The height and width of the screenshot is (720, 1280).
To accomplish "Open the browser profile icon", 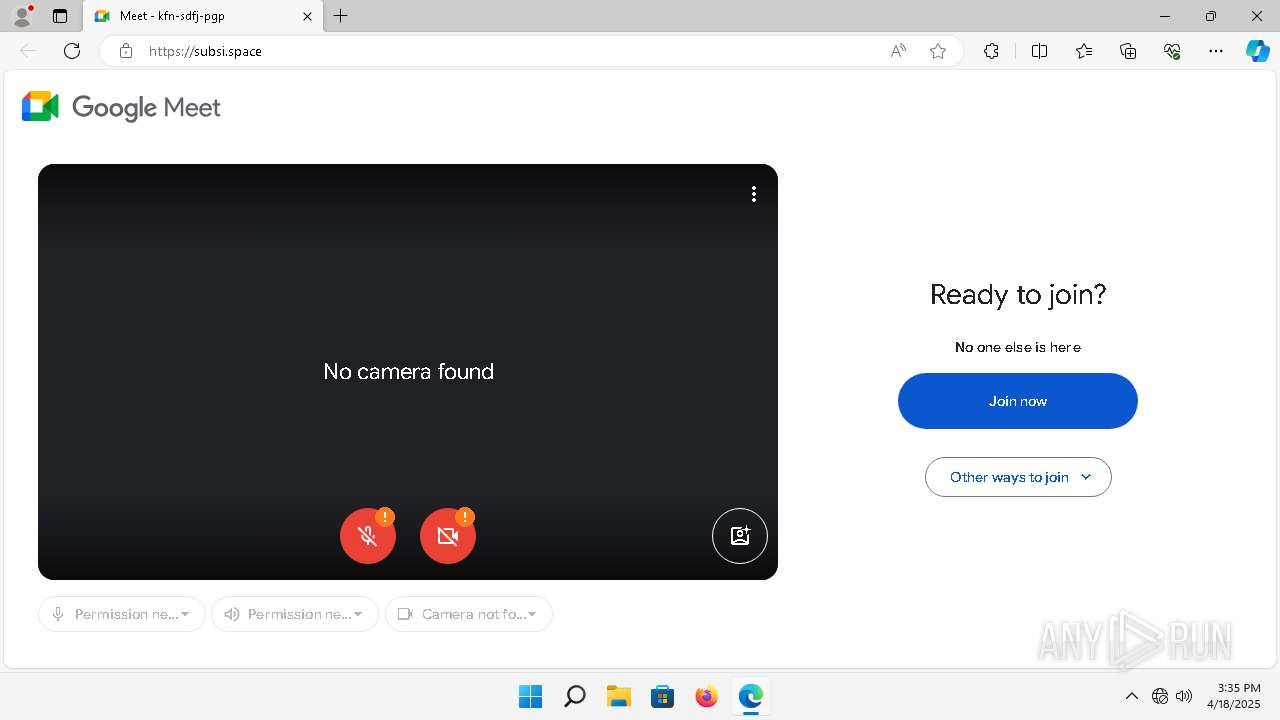I will (22, 16).
